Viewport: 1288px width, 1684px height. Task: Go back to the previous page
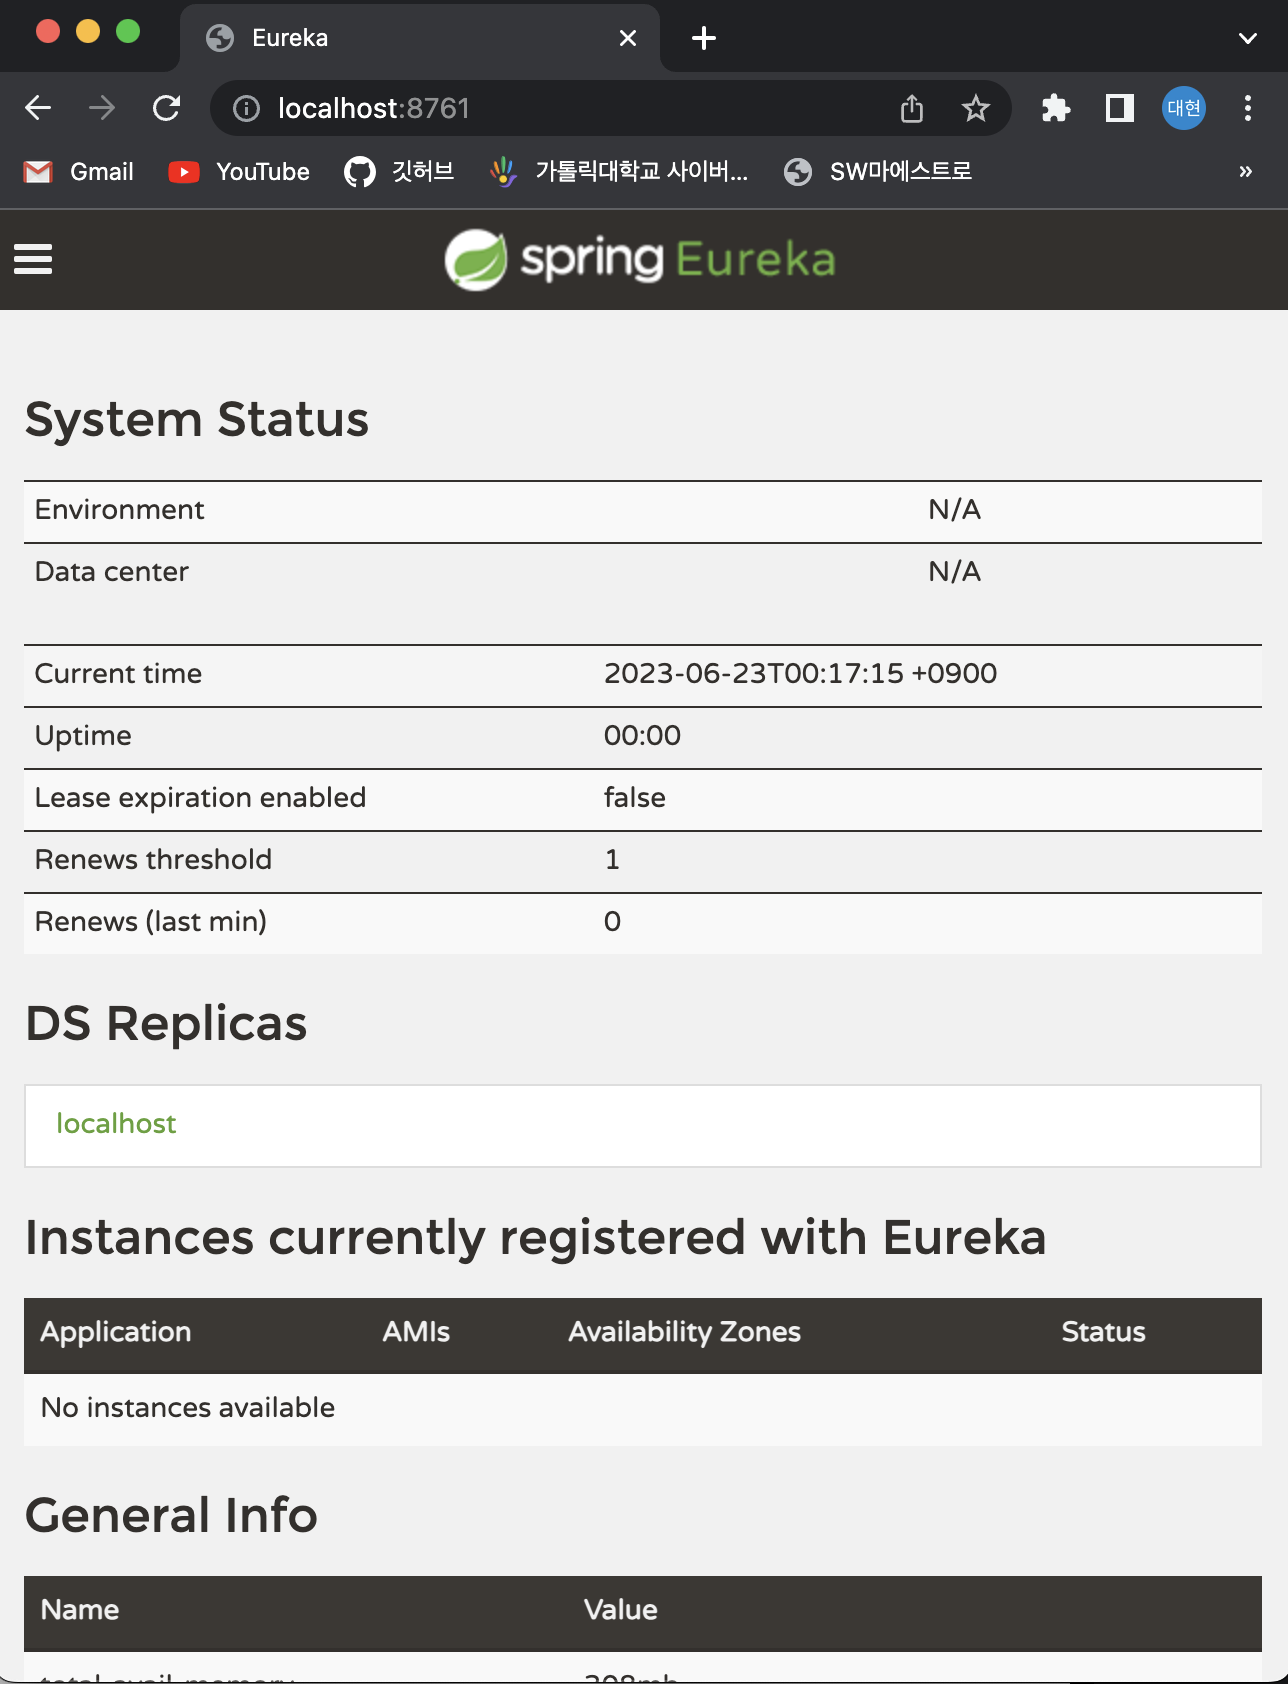(38, 108)
